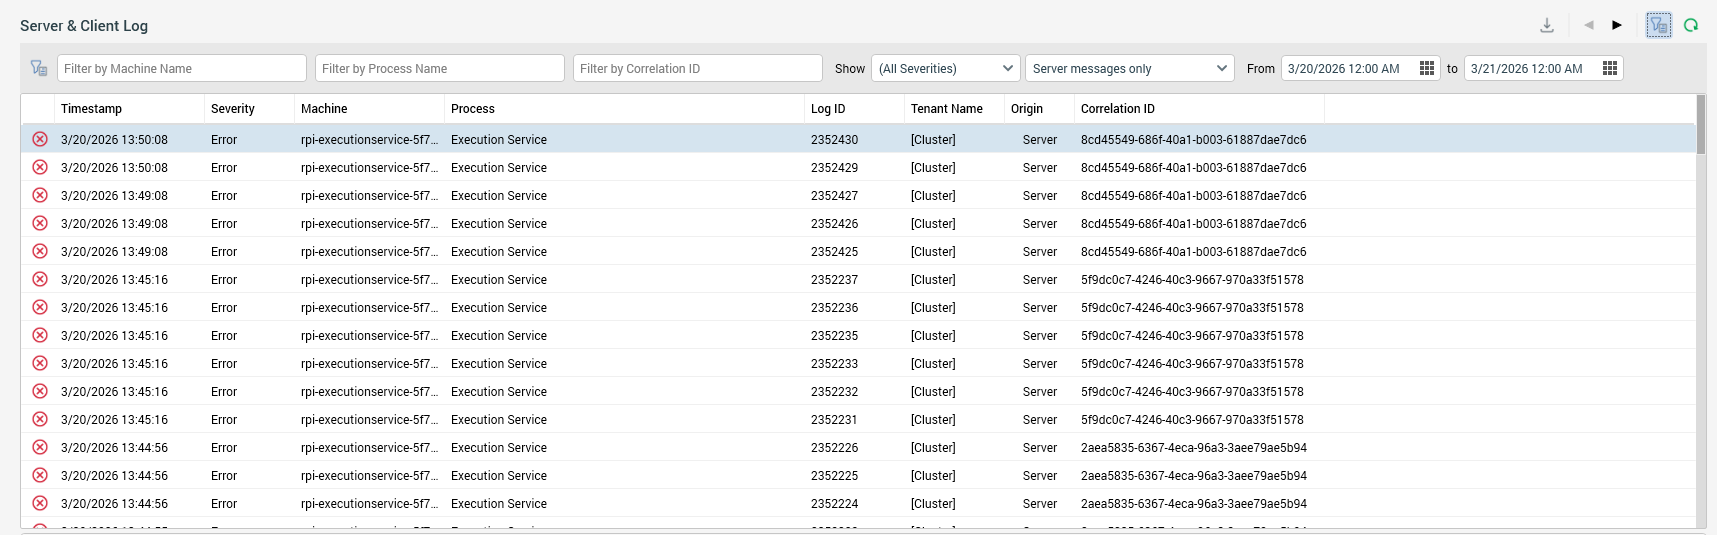Screen dimensions: 1717x535
Task: Open the (All Severities) dropdown
Action: point(946,68)
